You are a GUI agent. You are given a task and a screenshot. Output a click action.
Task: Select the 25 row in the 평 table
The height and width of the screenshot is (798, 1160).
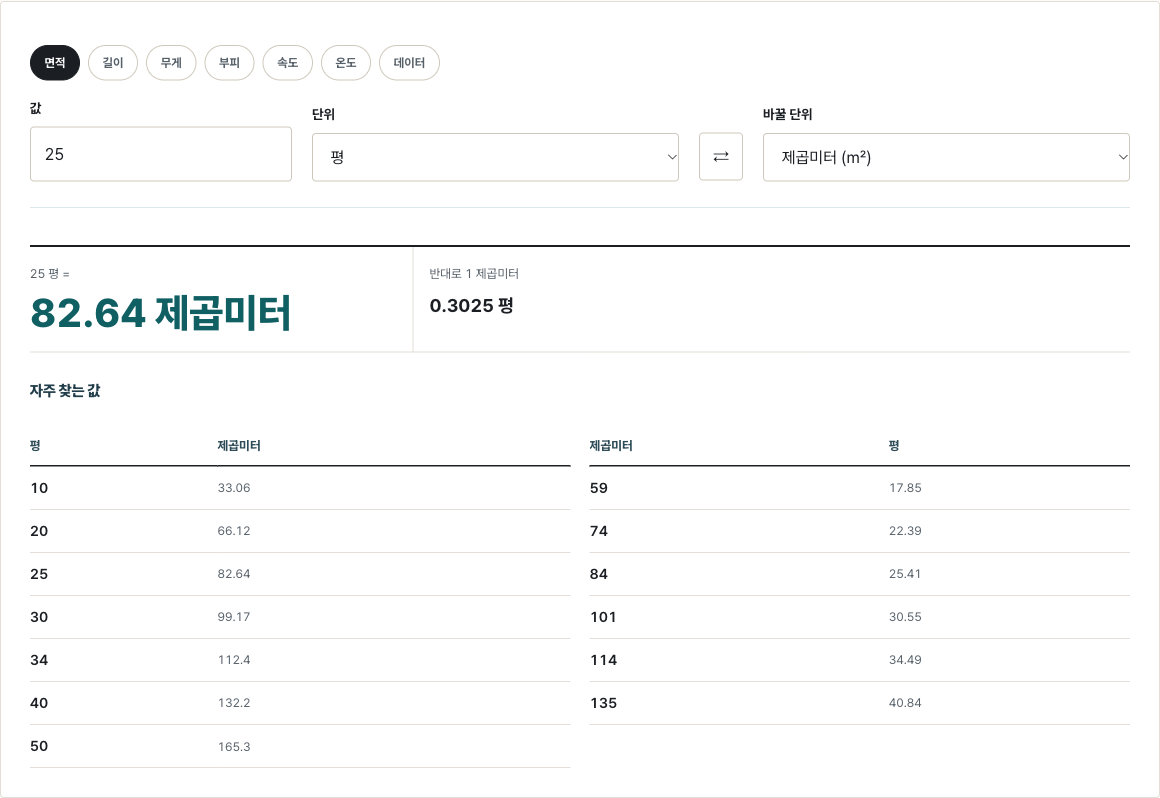pos(39,574)
